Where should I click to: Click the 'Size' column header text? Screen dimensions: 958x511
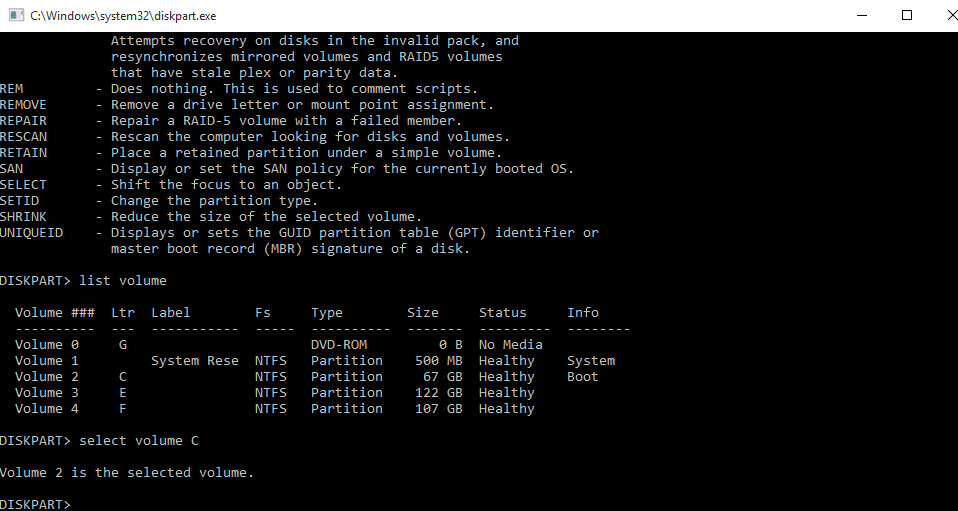tap(423, 312)
